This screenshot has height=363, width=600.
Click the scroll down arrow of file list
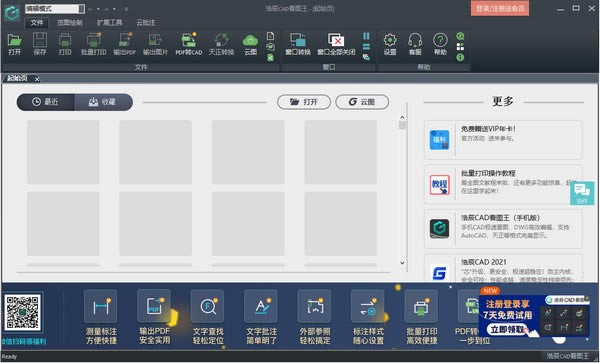point(402,262)
